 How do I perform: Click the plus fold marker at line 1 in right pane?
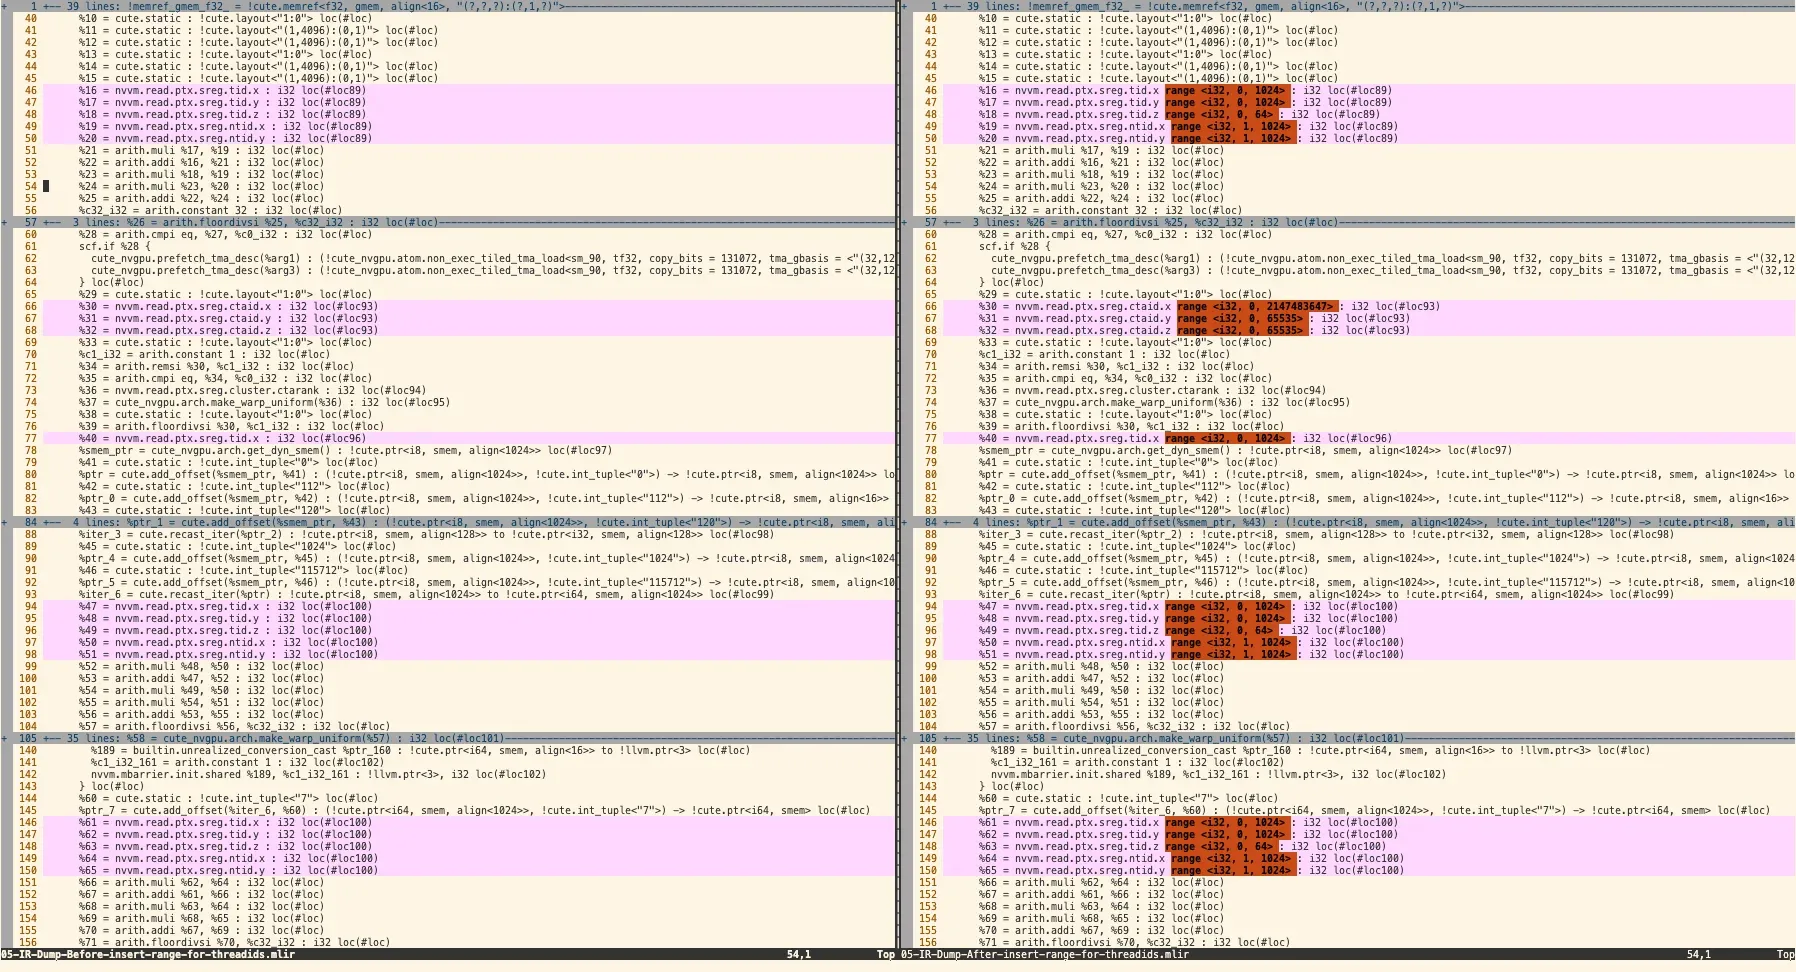905,6
